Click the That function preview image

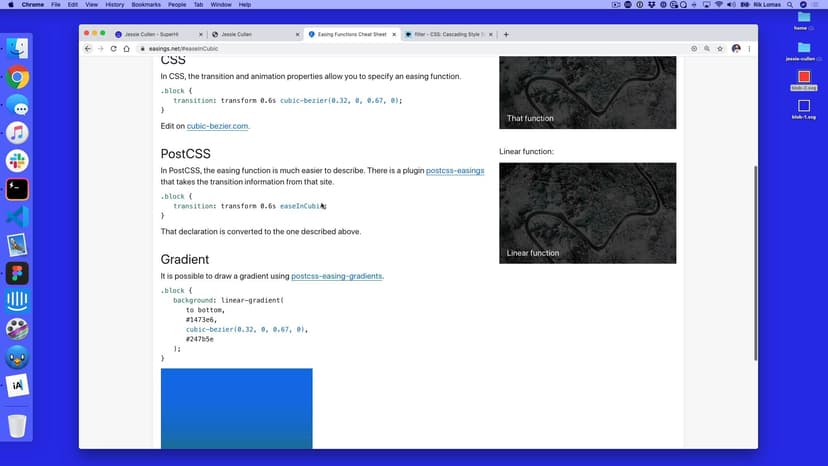[x=587, y=92]
